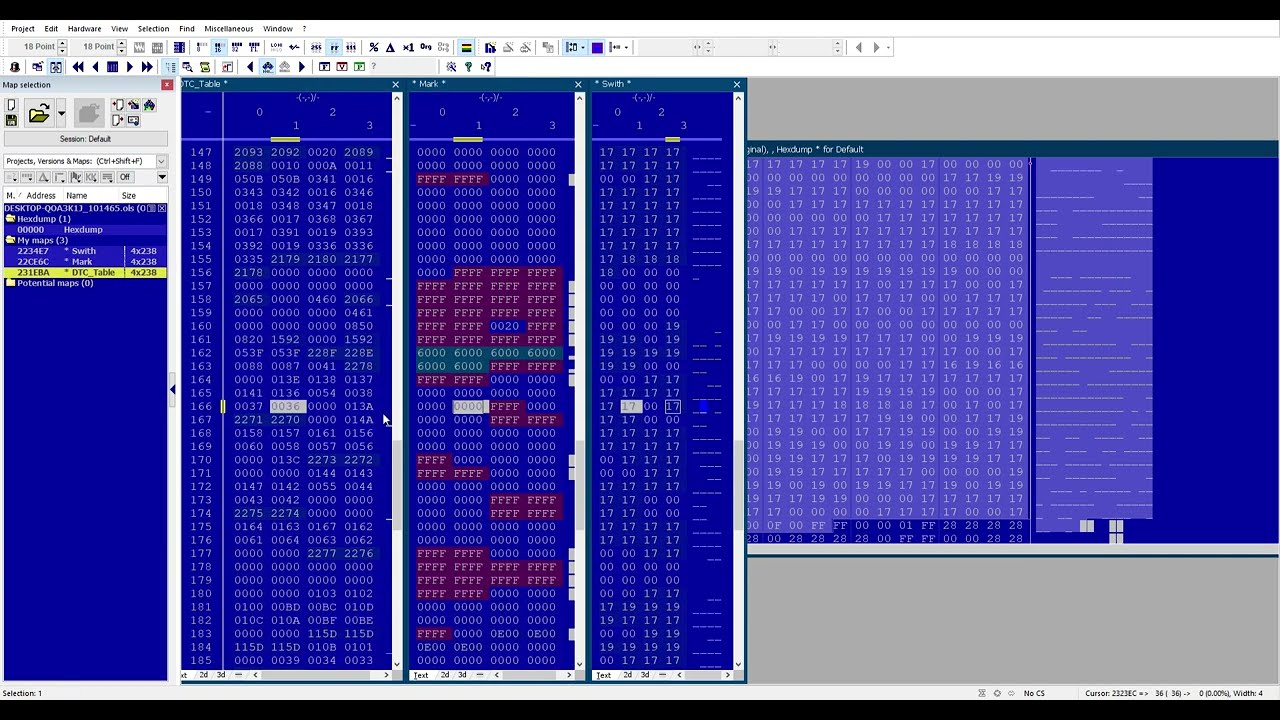This screenshot has height=720, width=1280.
Task: Select the 00000 Hexdump row
Action: click(85, 229)
